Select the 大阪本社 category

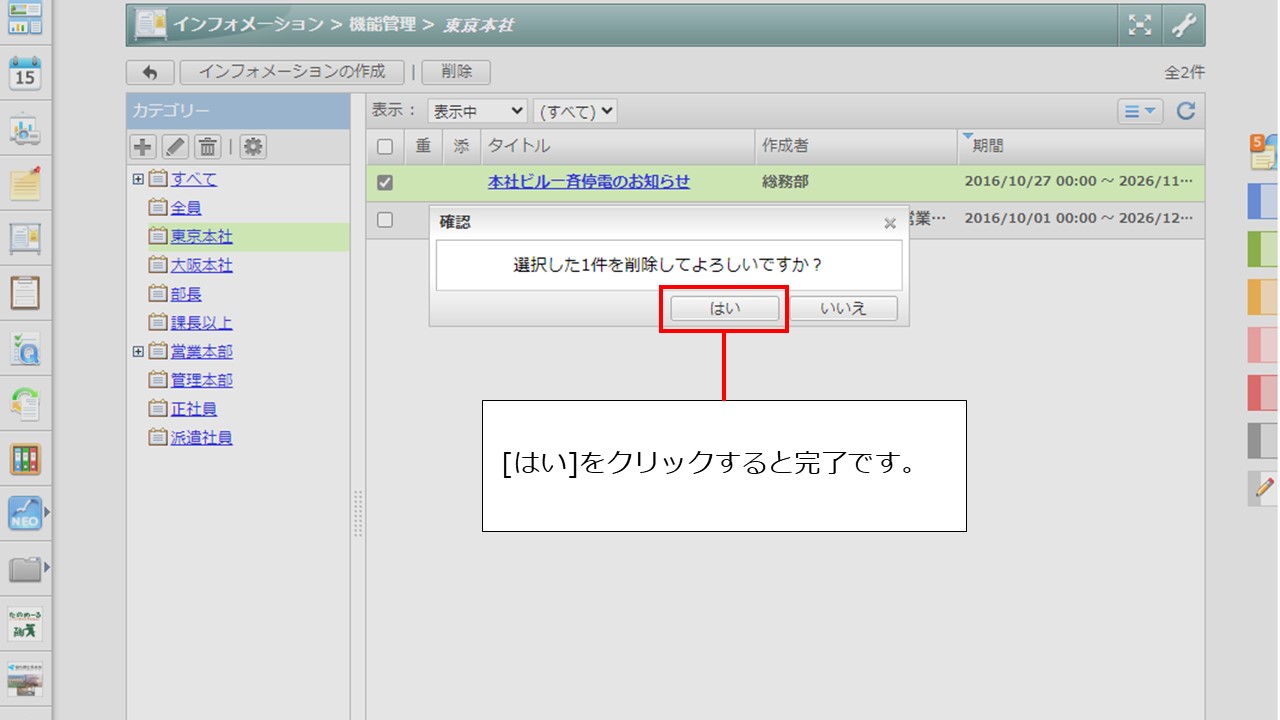201,266
